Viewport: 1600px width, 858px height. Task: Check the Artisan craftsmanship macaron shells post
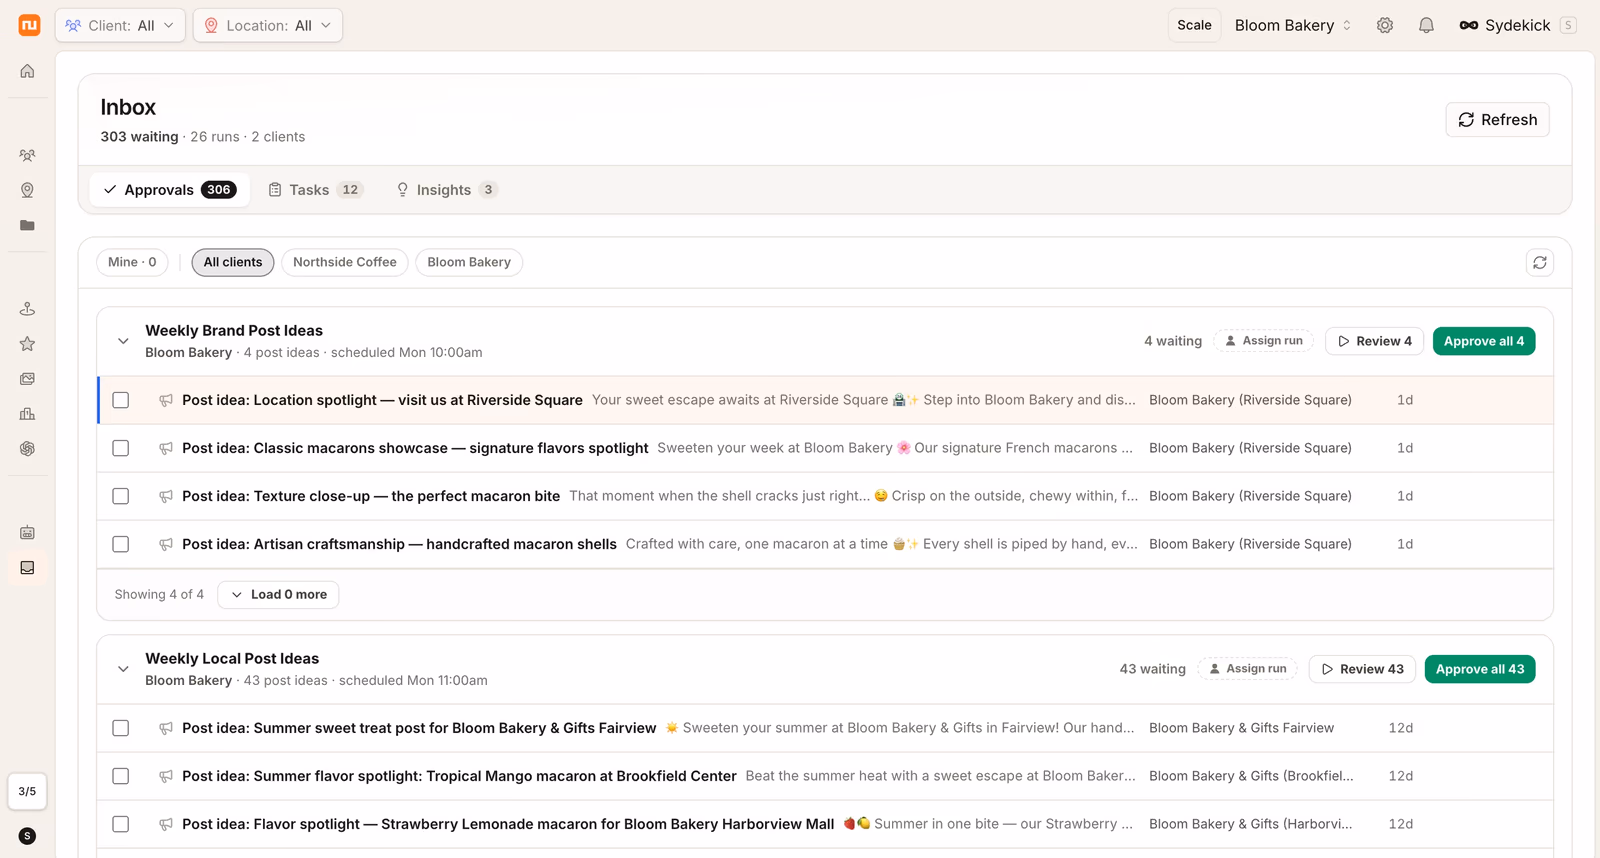click(x=121, y=544)
